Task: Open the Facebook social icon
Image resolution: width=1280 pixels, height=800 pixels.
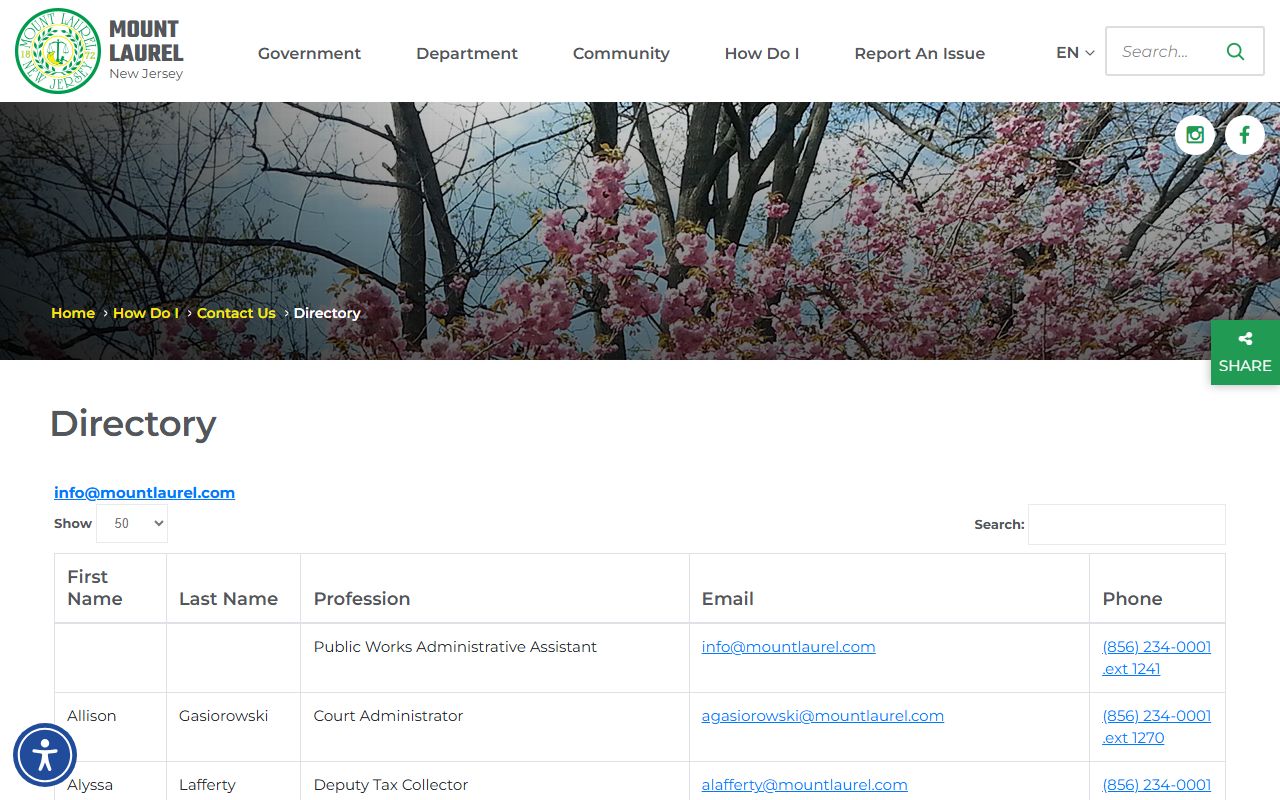Action: point(1244,134)
